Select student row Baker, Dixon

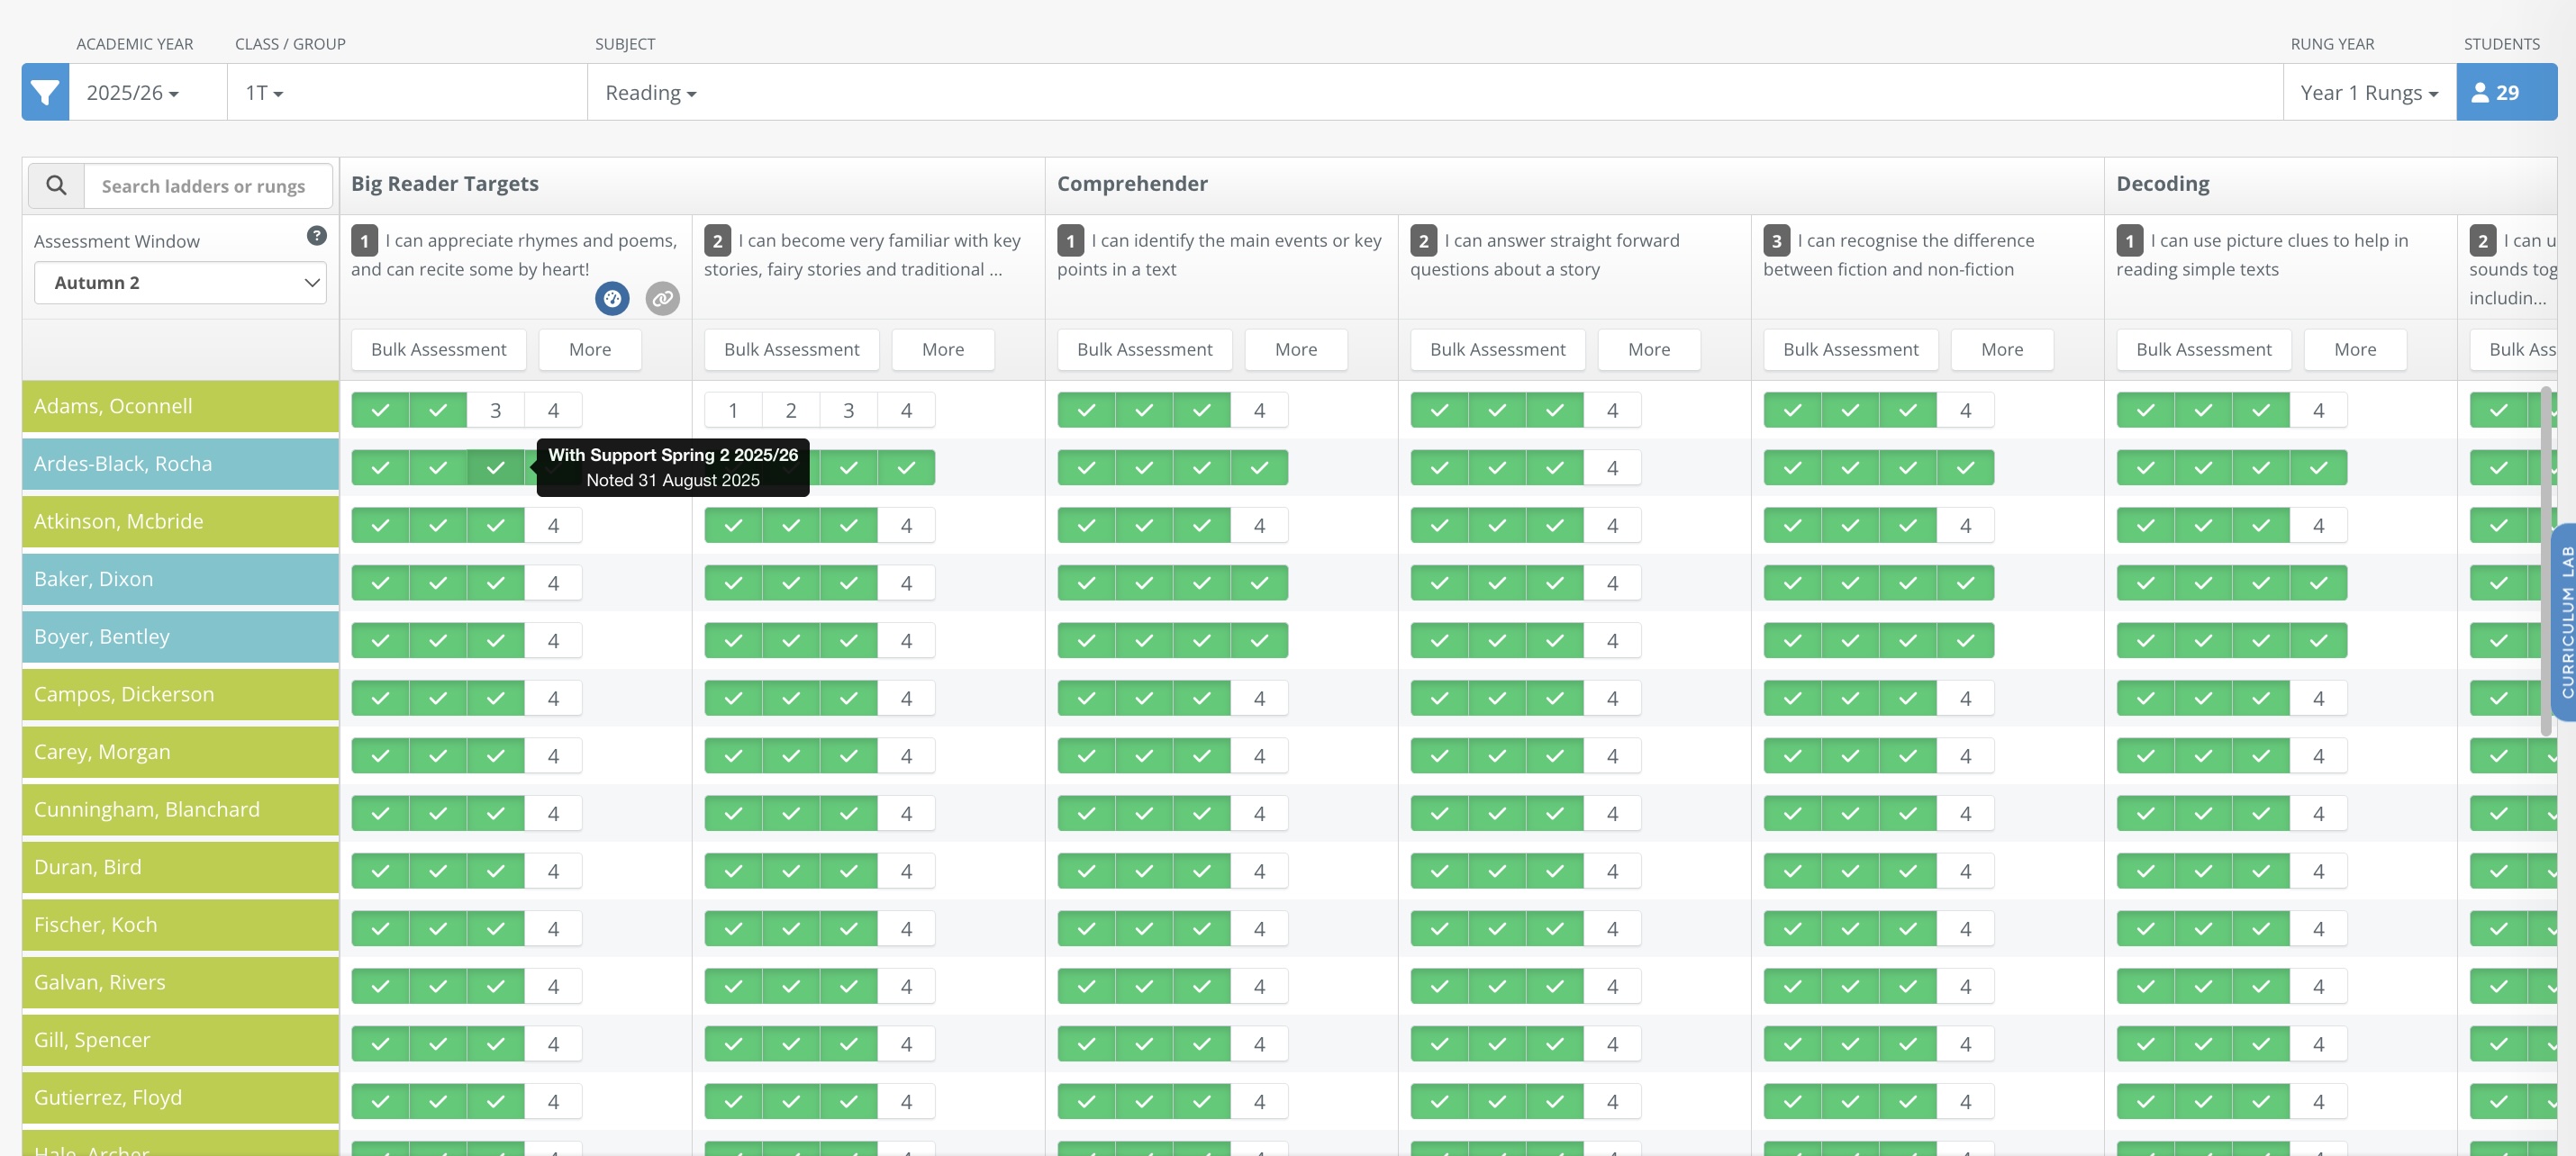(180, 579)
